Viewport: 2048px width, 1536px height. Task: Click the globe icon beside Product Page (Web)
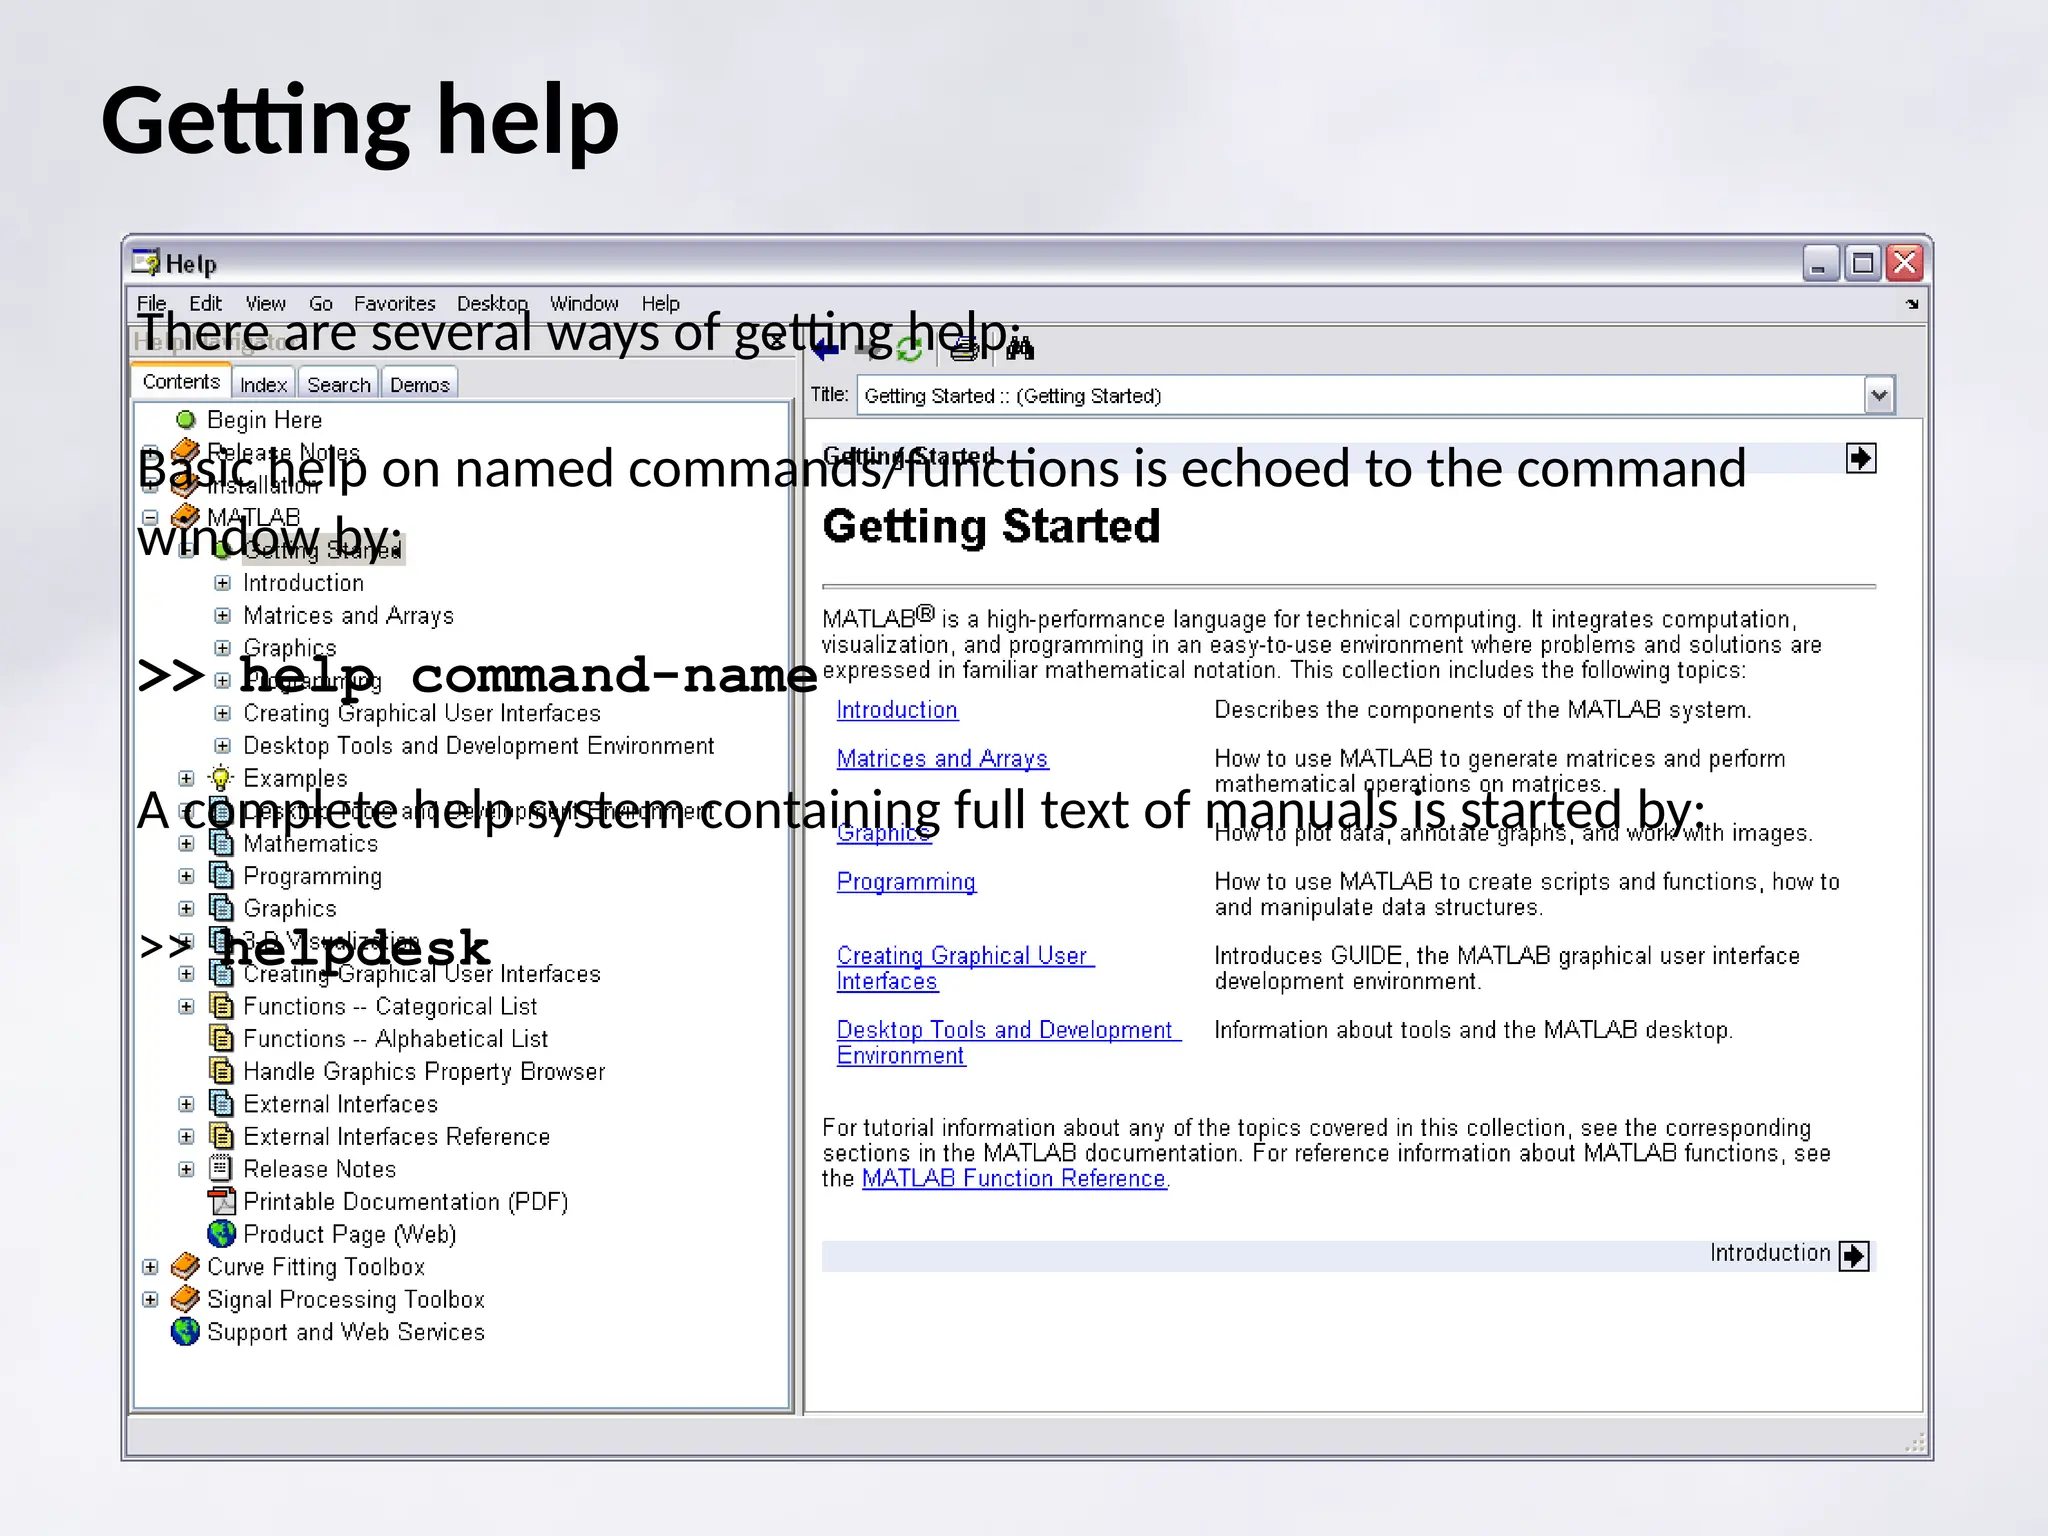[x=221, y=1234]
